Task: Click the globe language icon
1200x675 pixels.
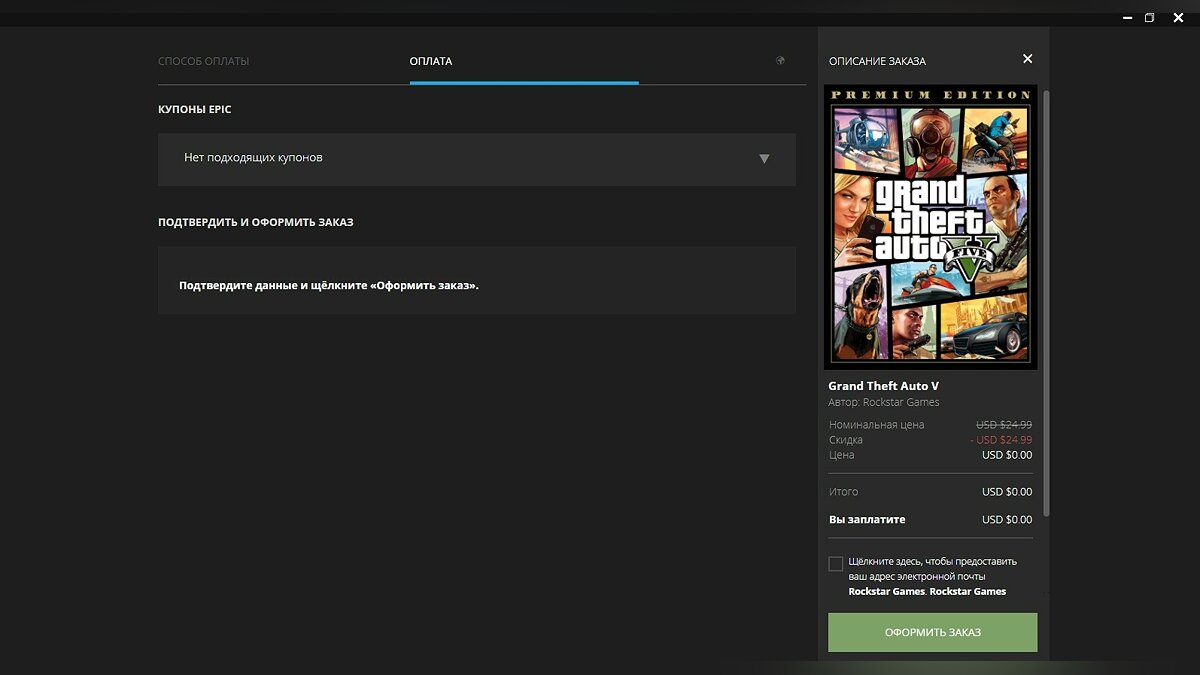Action: [x=780, y=61]
